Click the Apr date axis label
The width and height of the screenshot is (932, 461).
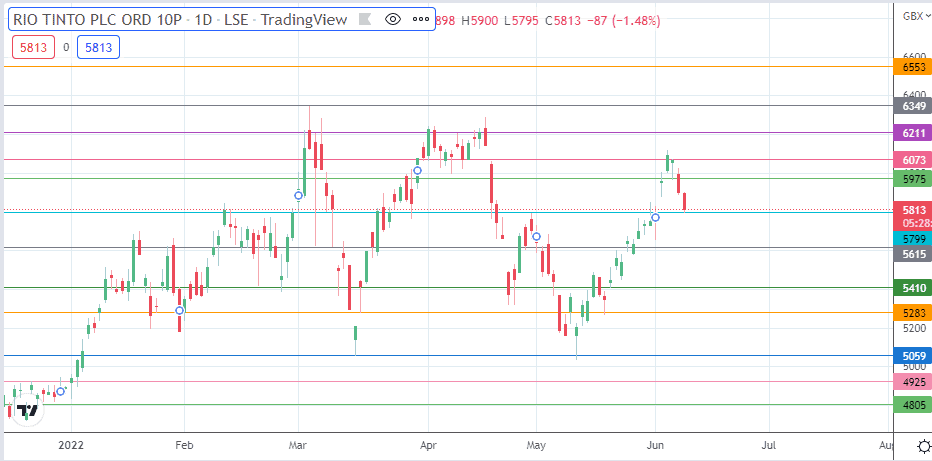[x=428, y=445]
